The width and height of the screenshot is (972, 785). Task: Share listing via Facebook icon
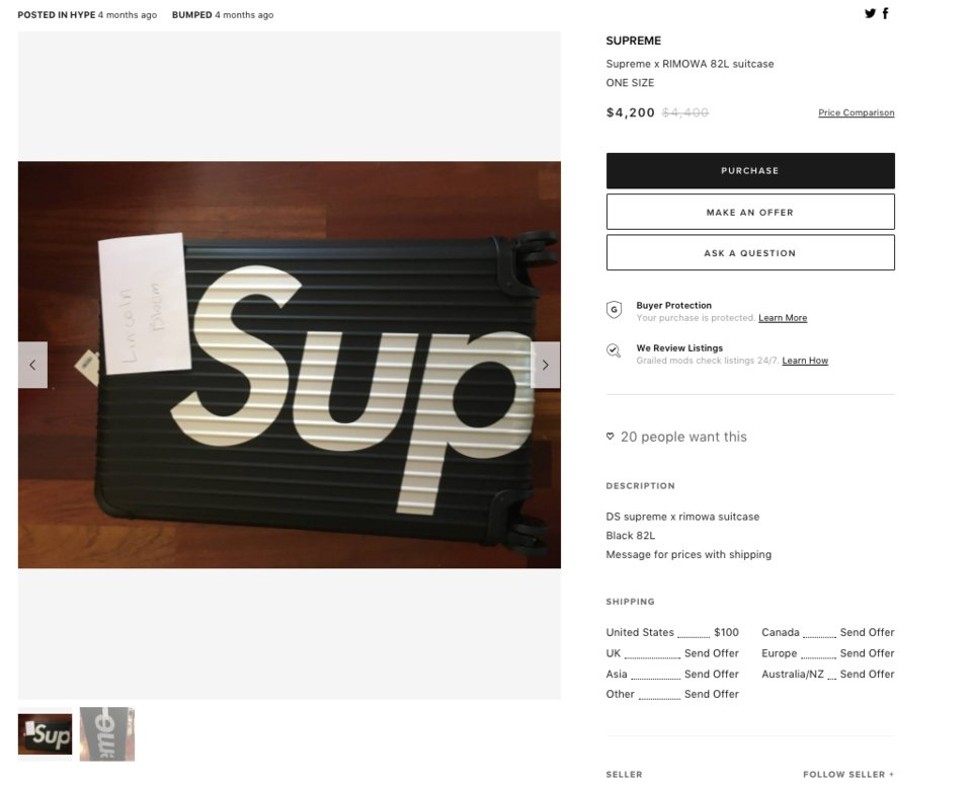coord(885,13)
